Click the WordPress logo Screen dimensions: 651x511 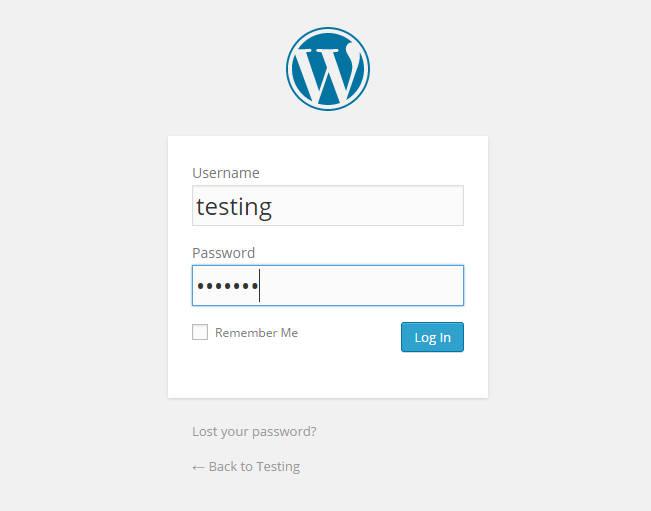pos(328,68)
